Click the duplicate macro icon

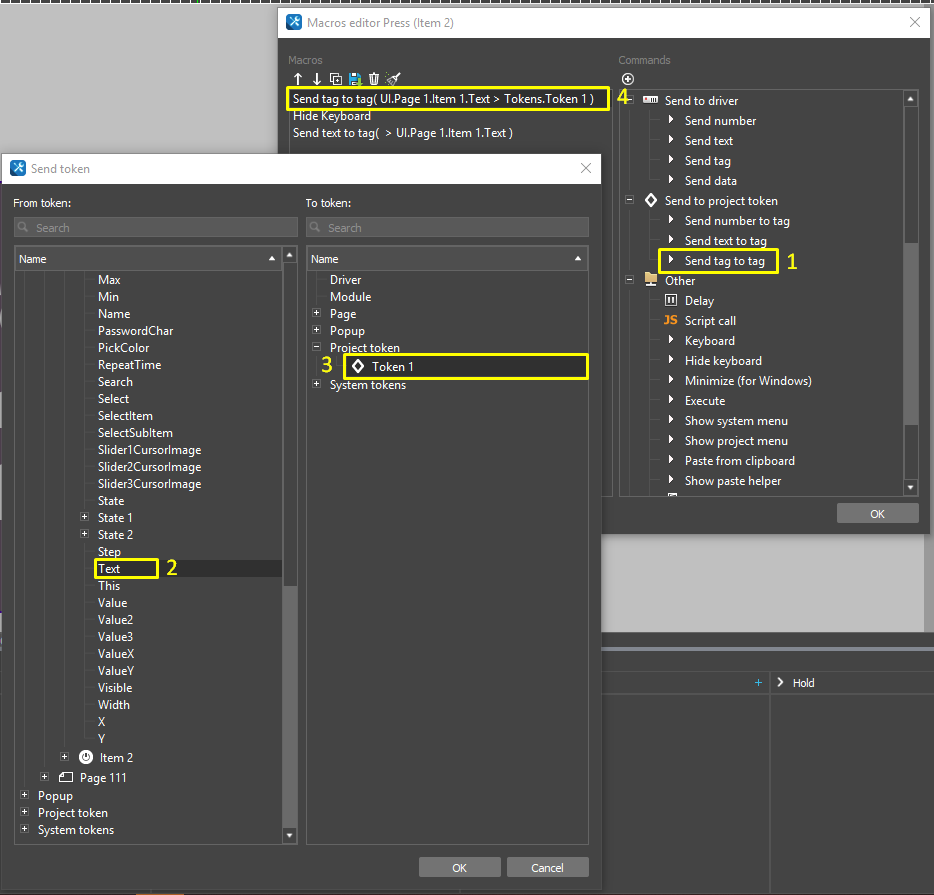[336, 79]
